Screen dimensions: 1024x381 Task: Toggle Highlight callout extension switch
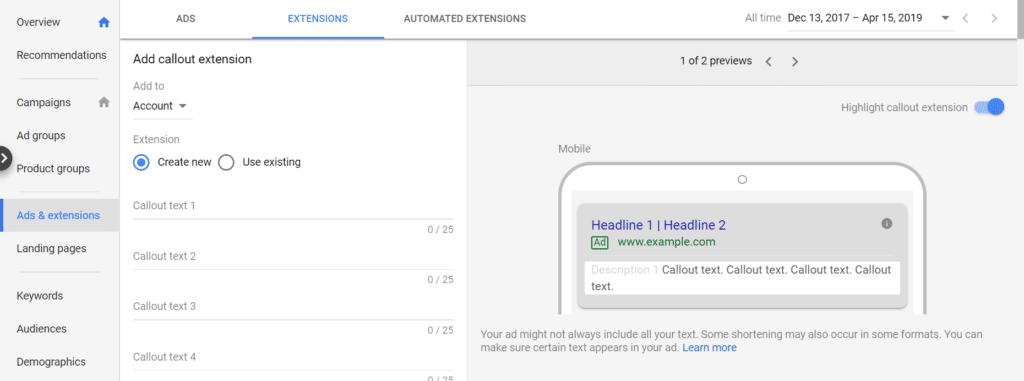(989, 107)
